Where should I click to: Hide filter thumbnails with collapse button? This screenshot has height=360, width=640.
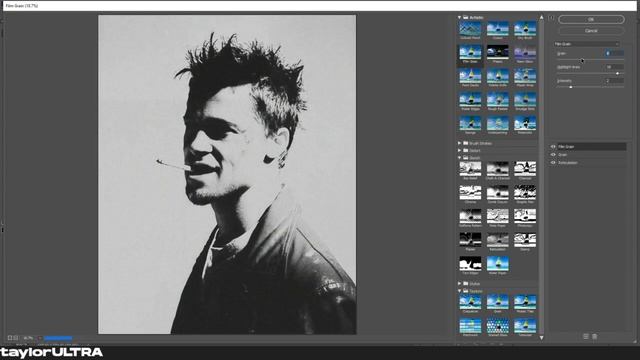click(551, 18)
